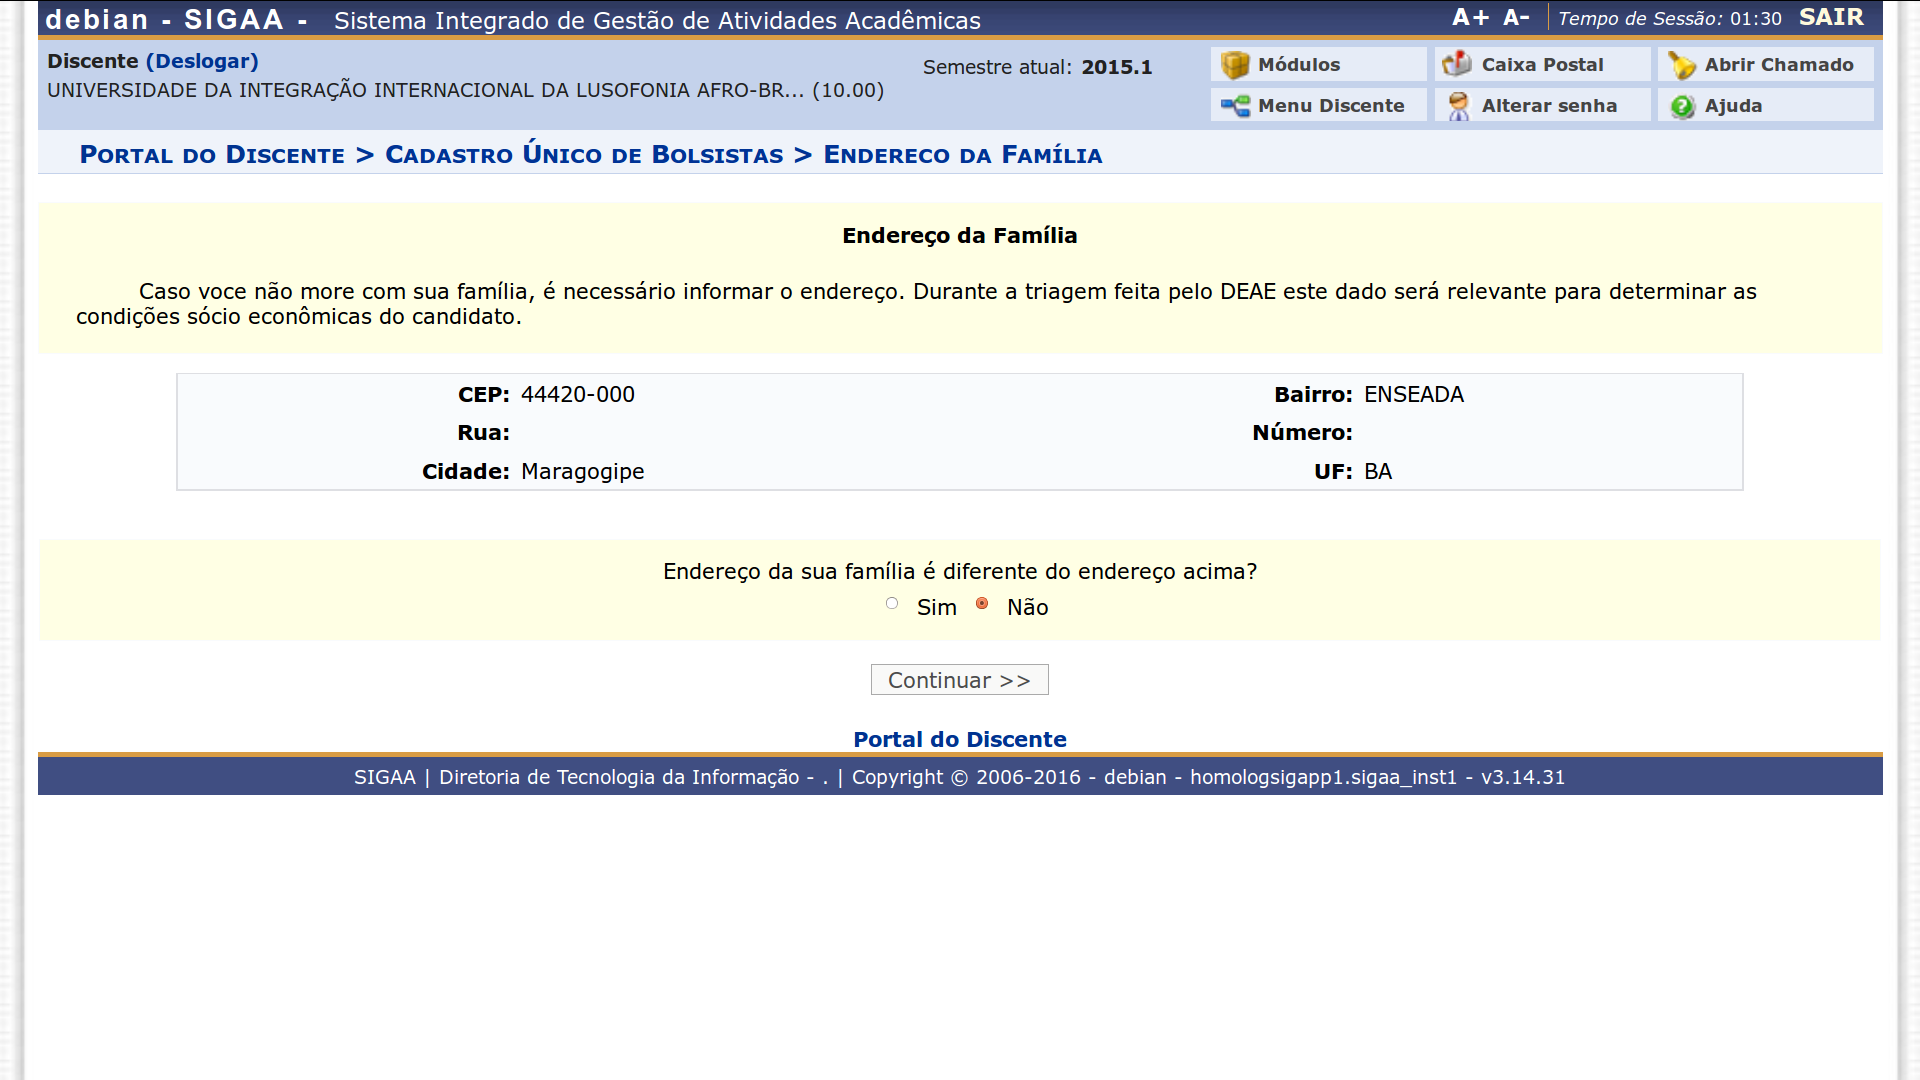Image resolution: width=1920 pixels, height=1080 pixels.
Task: Open the Ajuda question mark icon
Action: coord(1682,106)
